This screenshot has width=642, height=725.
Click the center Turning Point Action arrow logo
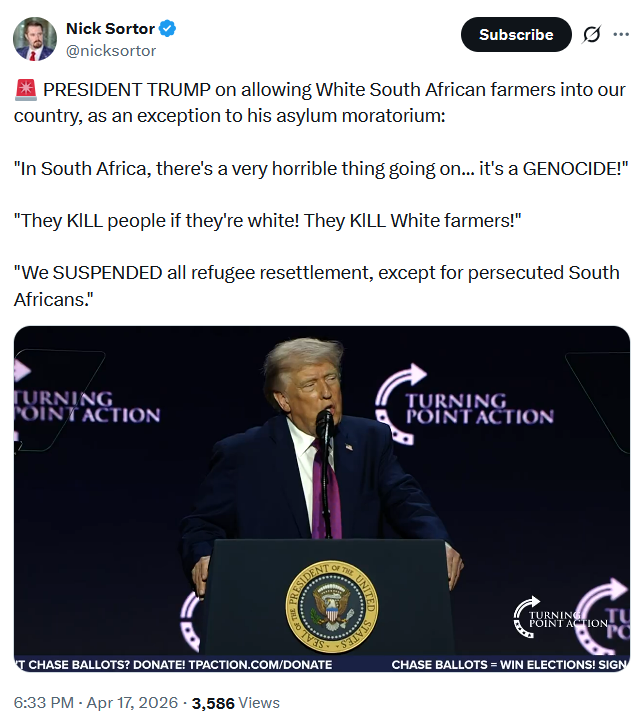pos(464,406)
